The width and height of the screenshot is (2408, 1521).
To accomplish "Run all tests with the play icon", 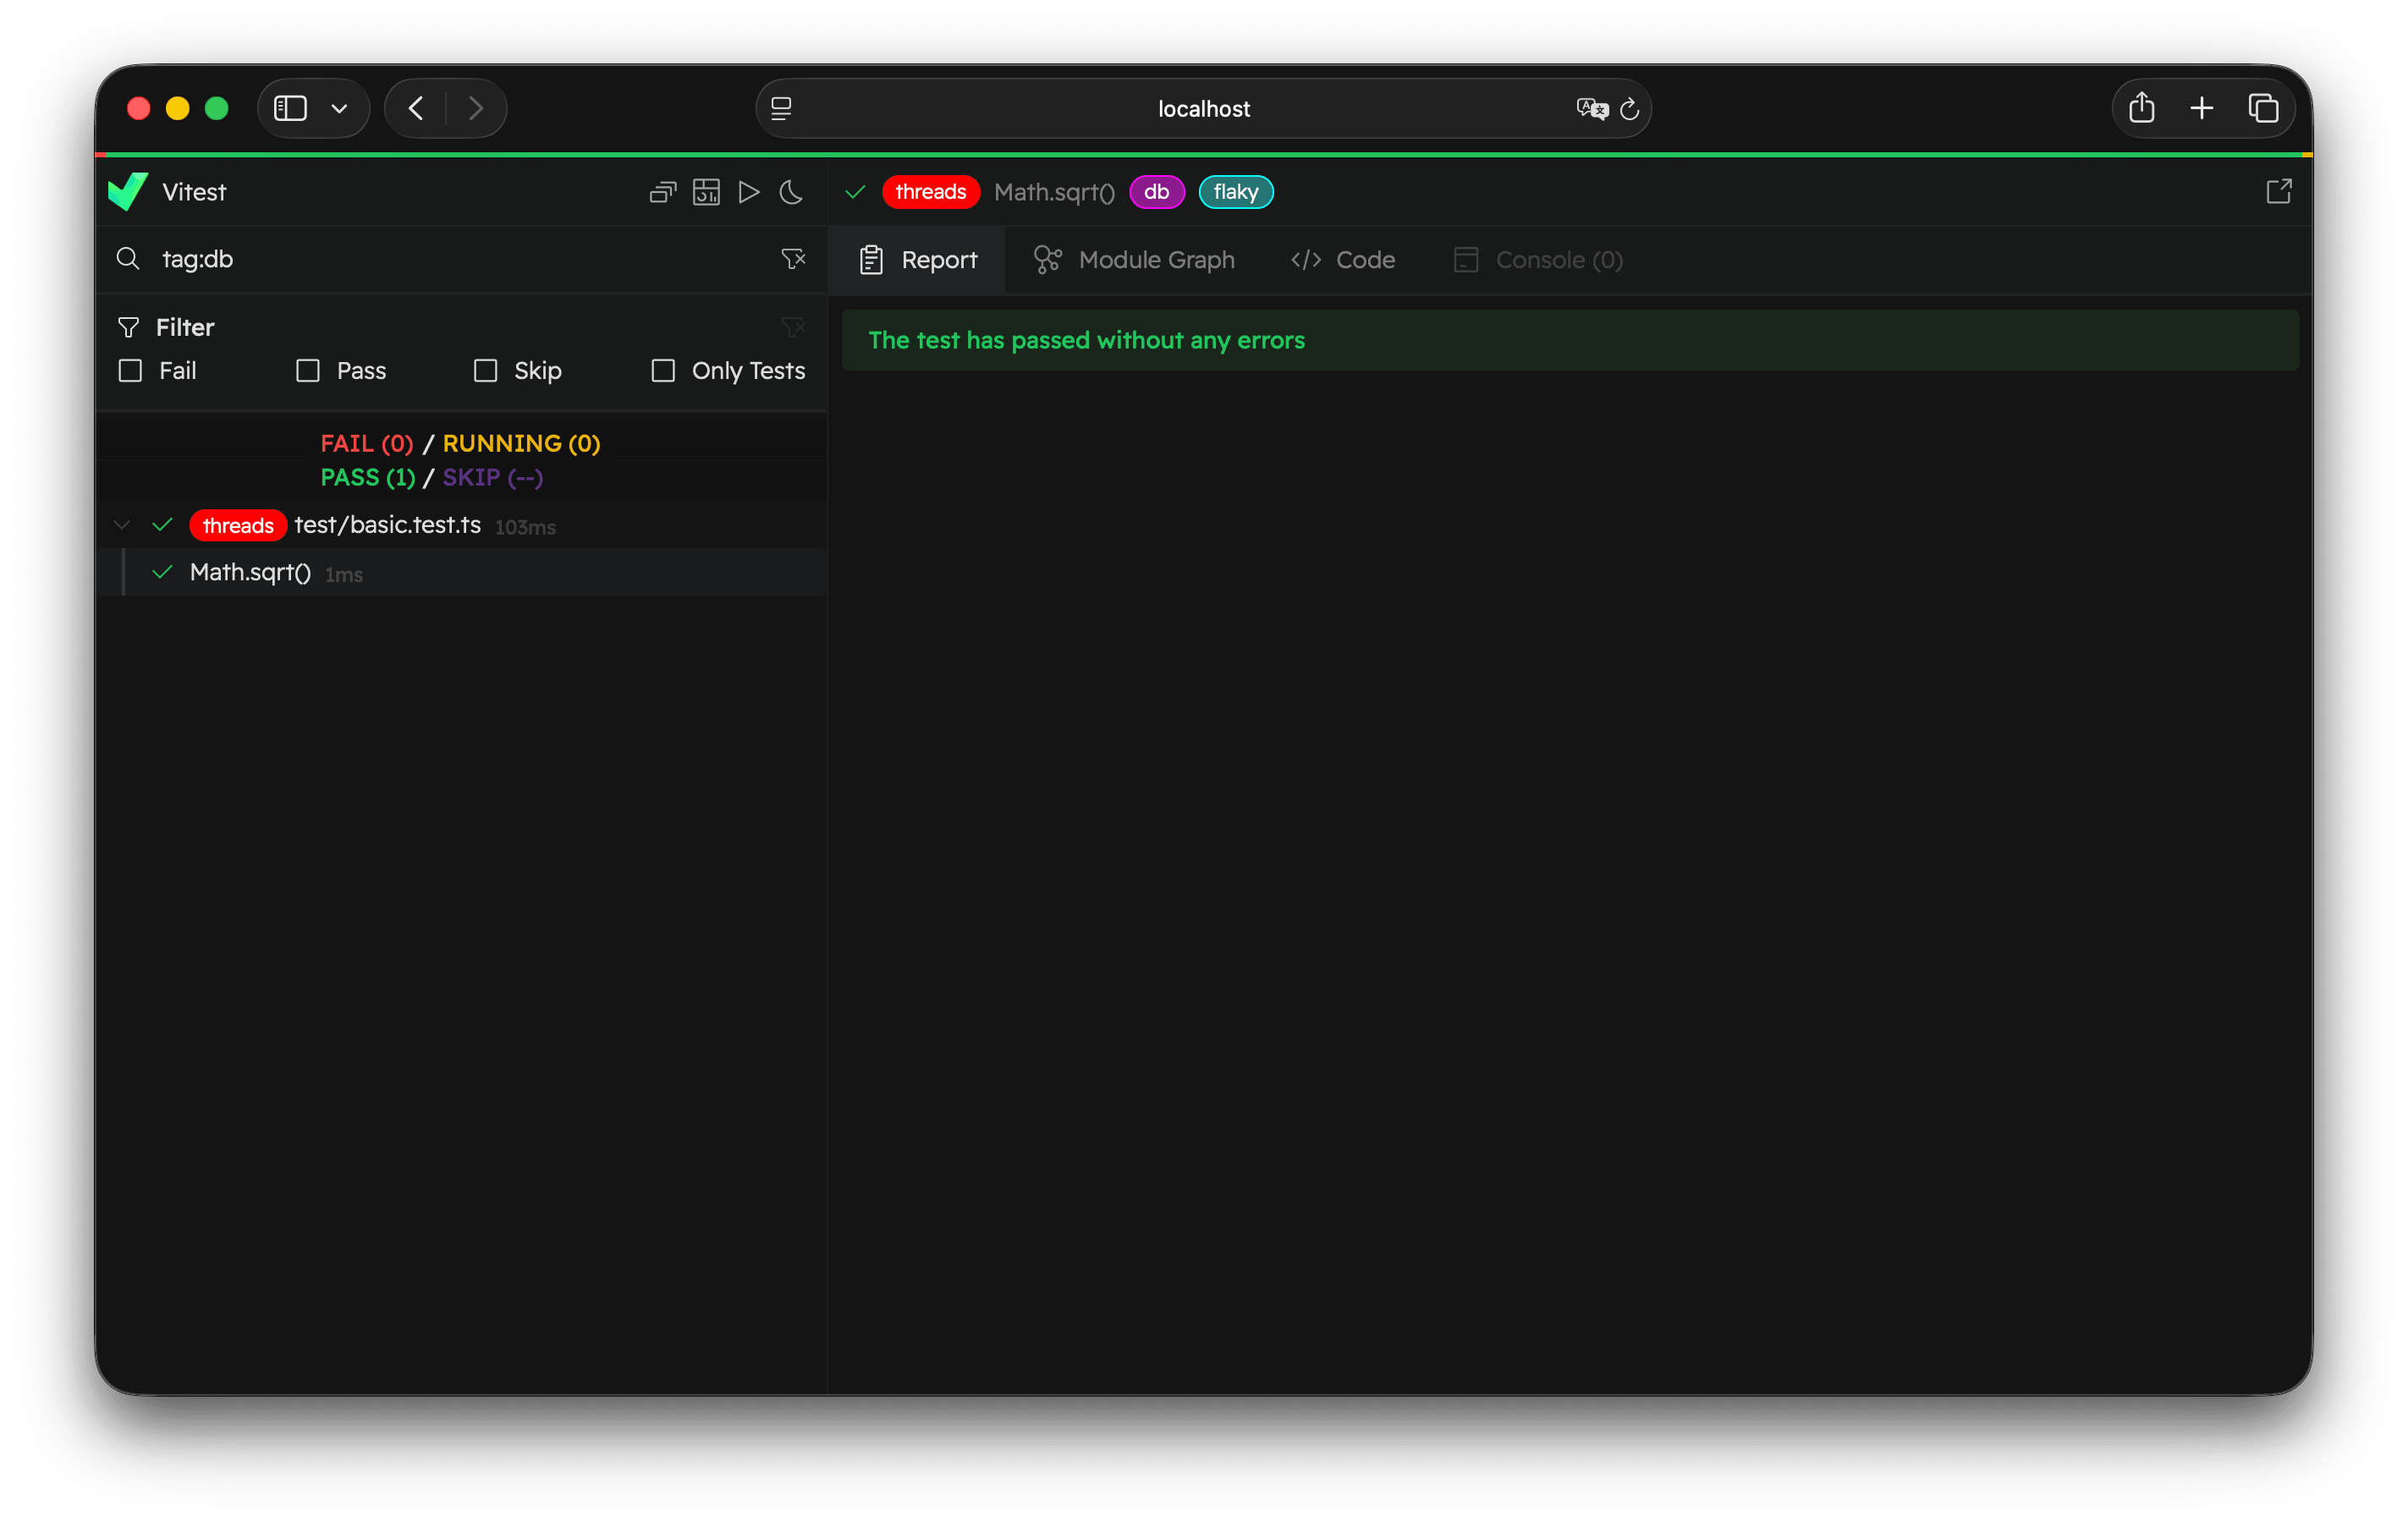I will tap(748, 192).
